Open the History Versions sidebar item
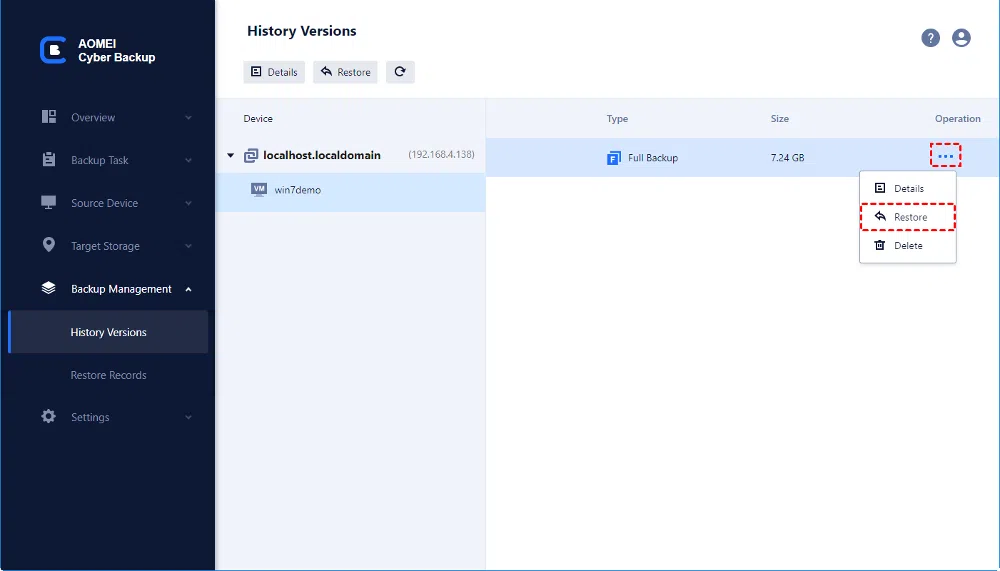Screen dimensions: 1000x571 (108, 332)
